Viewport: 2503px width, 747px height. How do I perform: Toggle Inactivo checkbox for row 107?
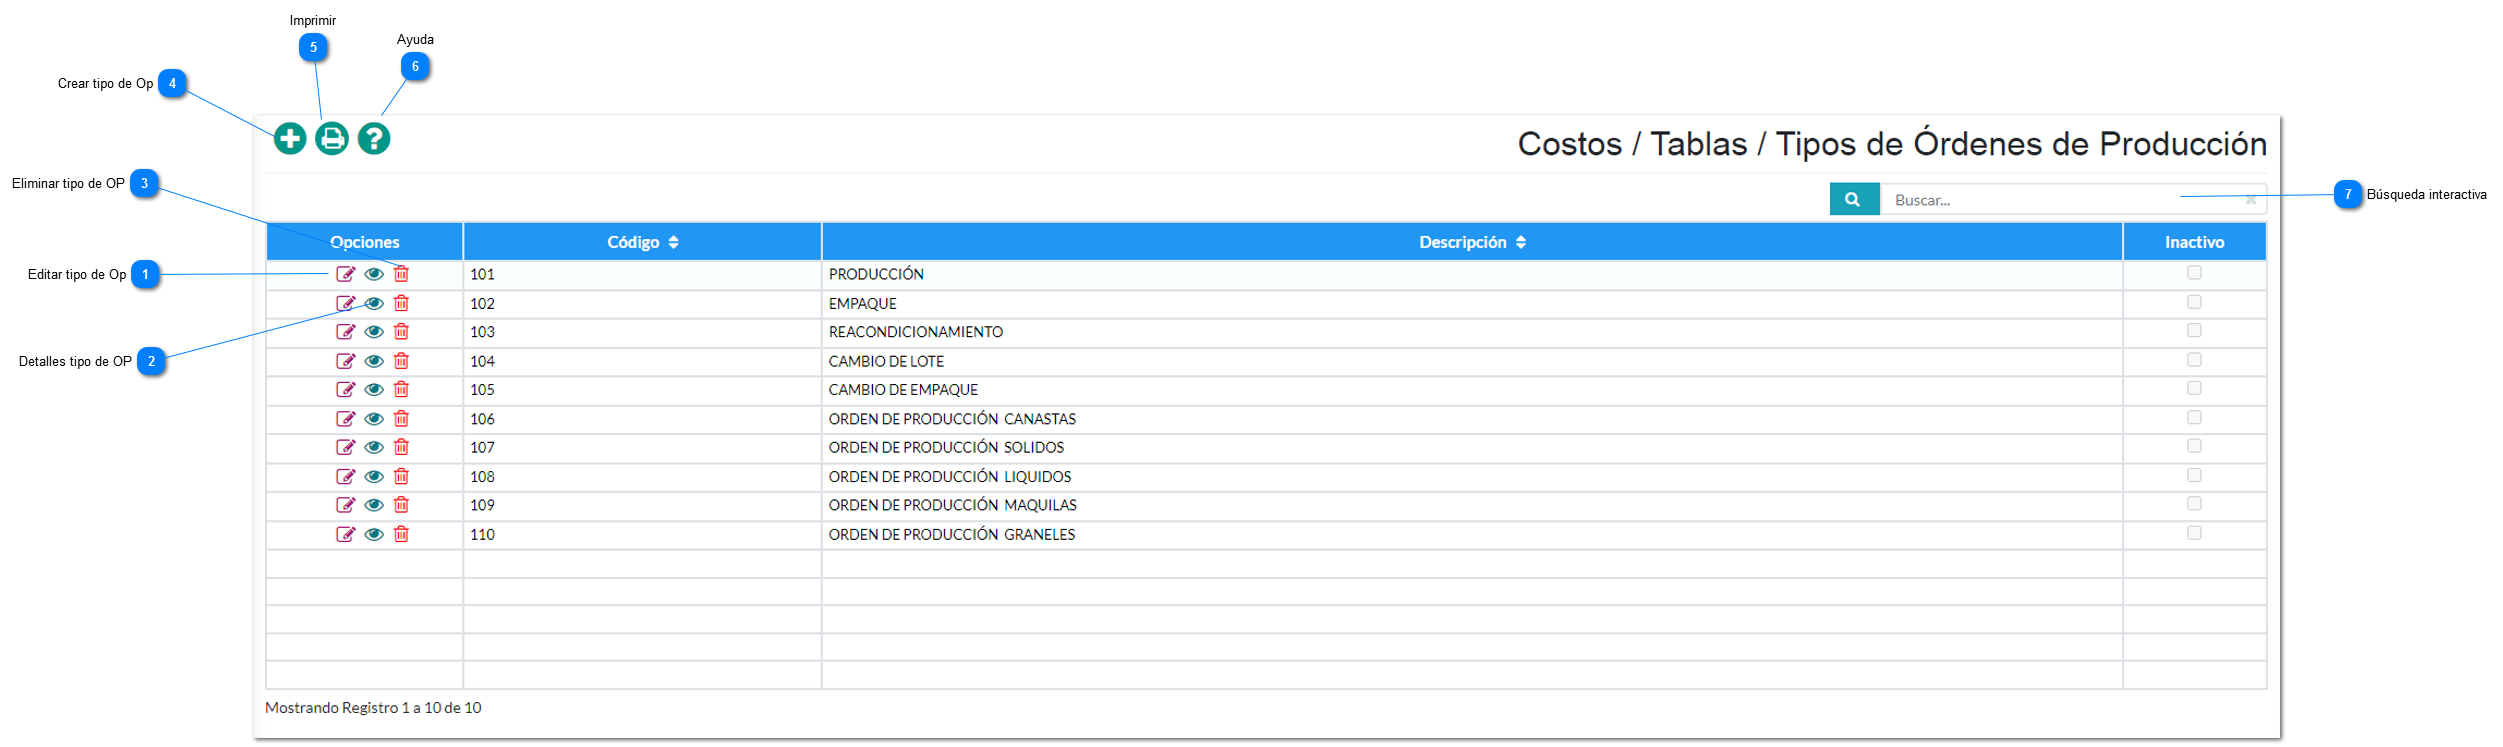(x=2194, y=446)
